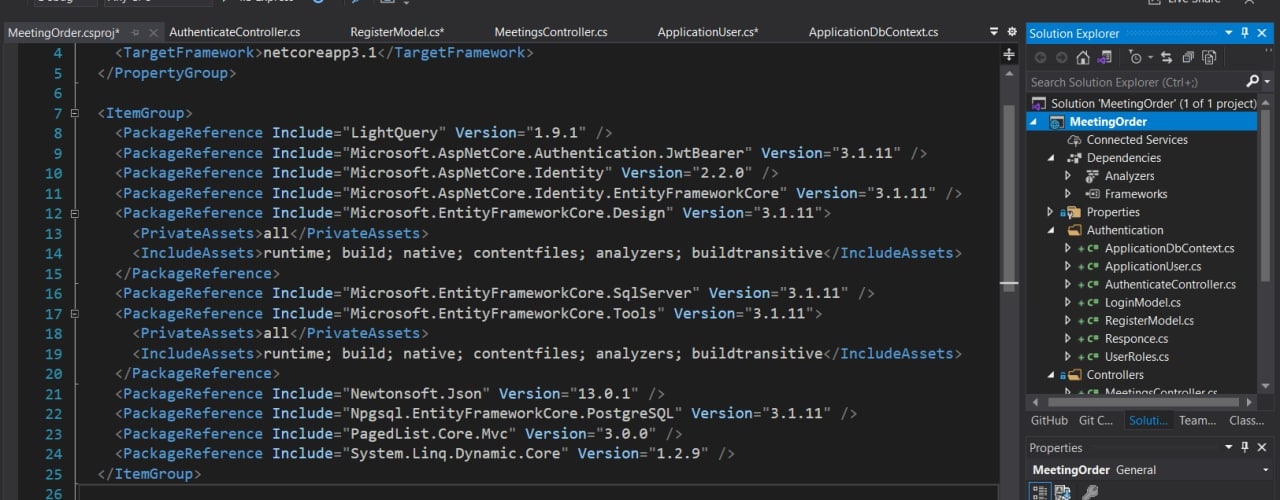Viewport: 1280px width, 500px height.
Task: Close the Solution Explorer panel
Action: [x=1264, y=33]
